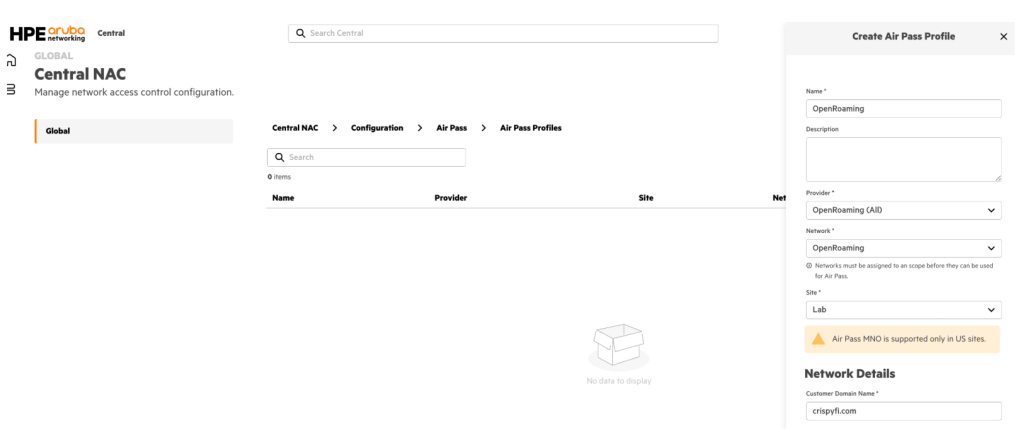This screenshot has height=442, width=1023.
Task: Open the Site dropdown set to Lab
Action: click(x=902, y=310)
